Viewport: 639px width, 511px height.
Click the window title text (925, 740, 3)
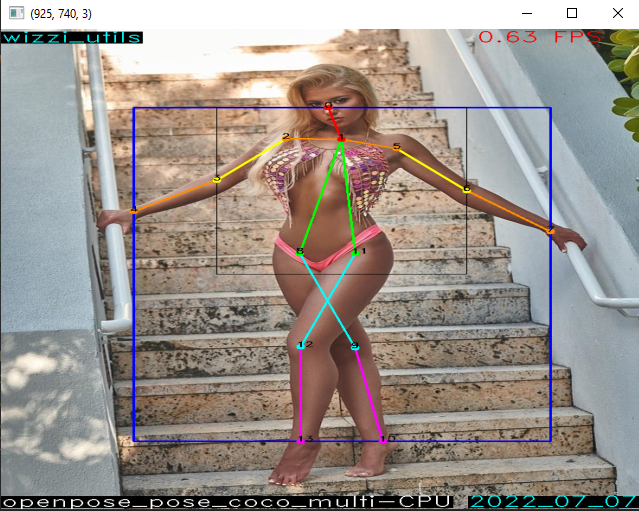click(61, 14)
